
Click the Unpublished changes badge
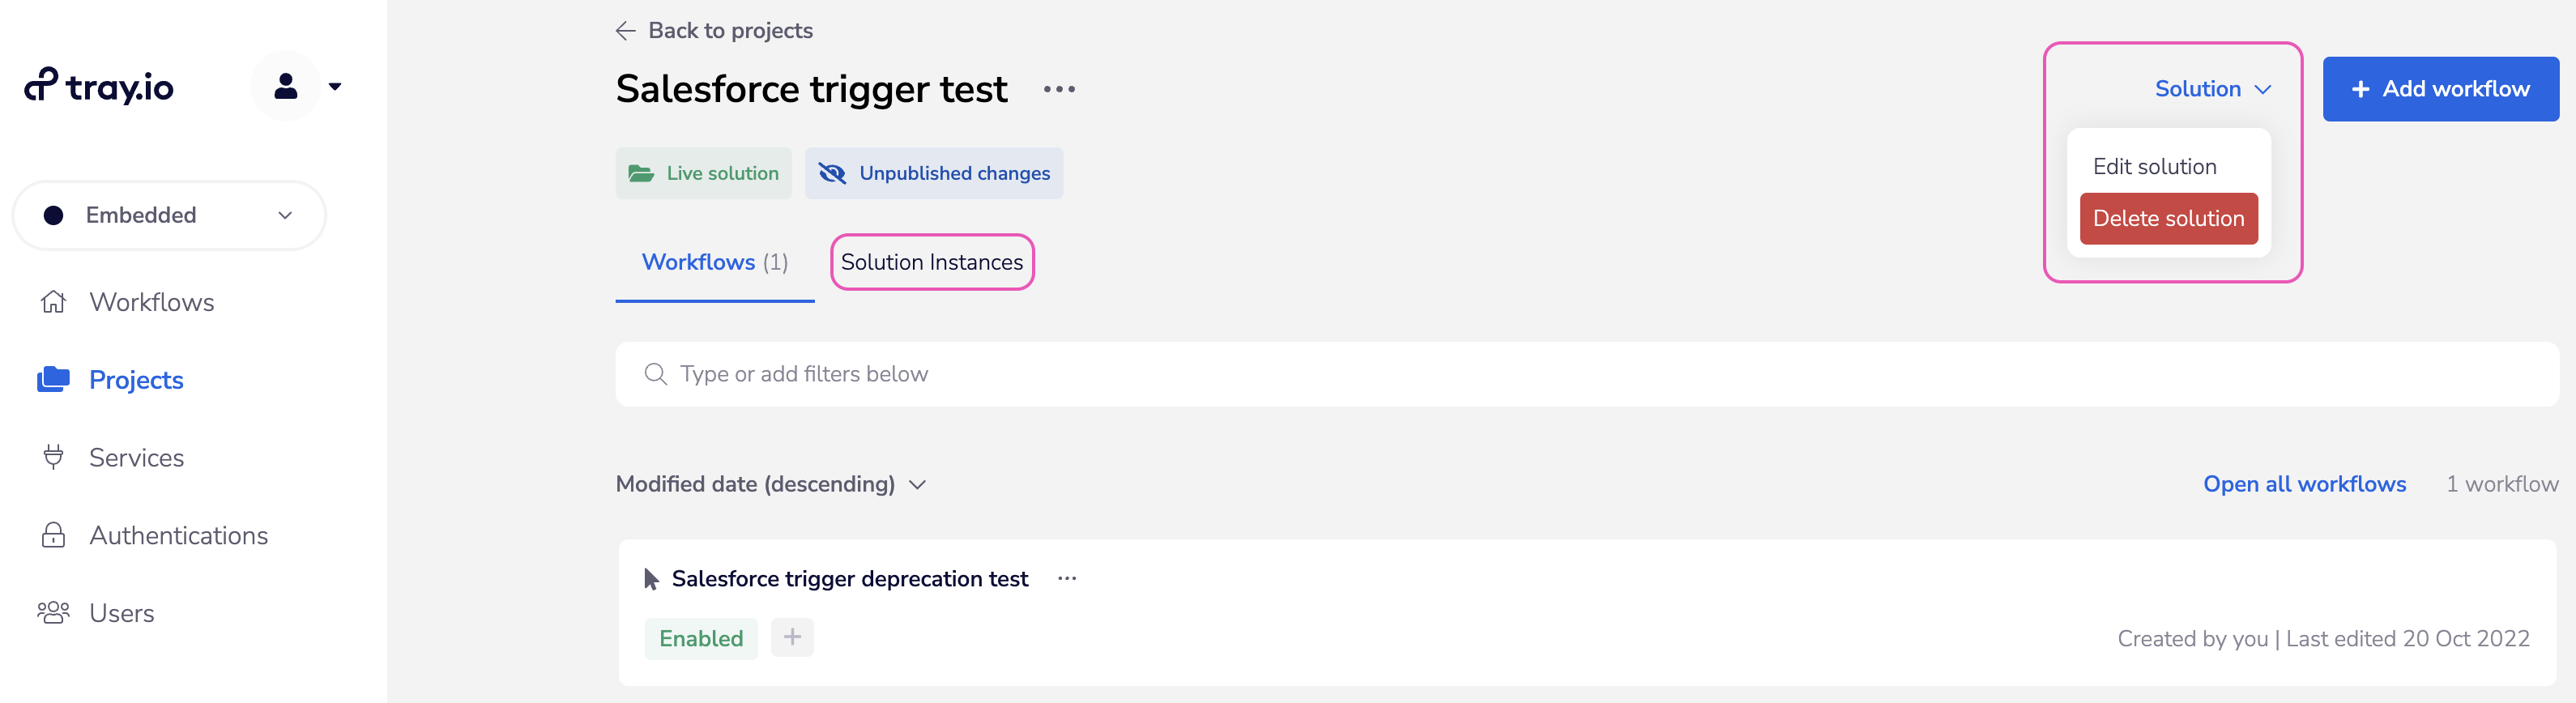pyautogui.click(x=933, y=173)
